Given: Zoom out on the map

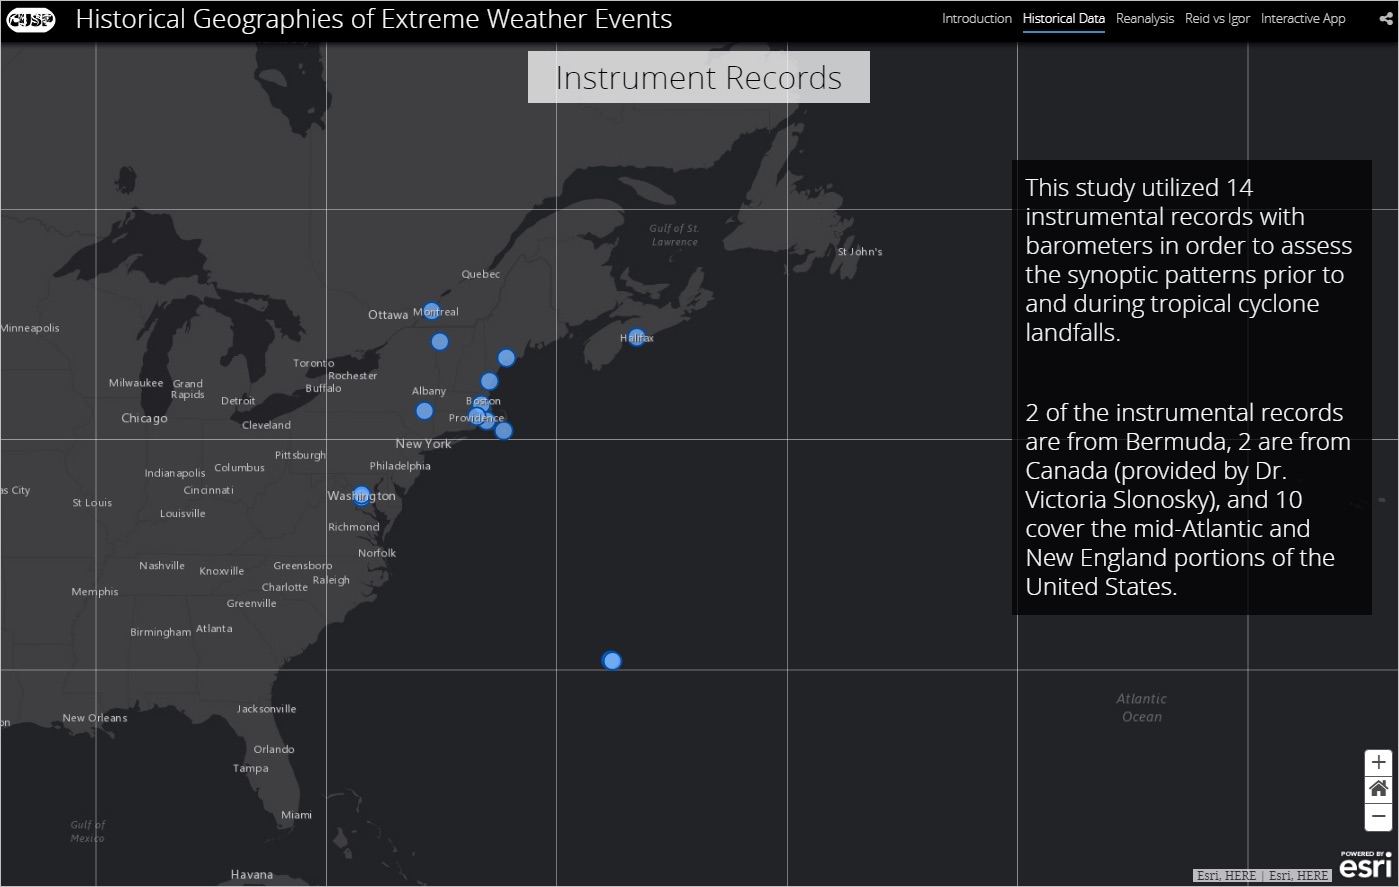Looking at the screenshot, I should pos(1378,817).
